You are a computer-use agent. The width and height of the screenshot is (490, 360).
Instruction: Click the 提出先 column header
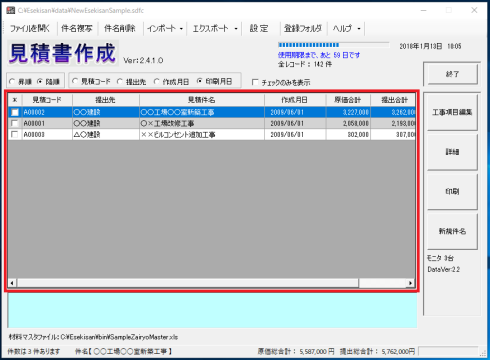click(106, 100)
